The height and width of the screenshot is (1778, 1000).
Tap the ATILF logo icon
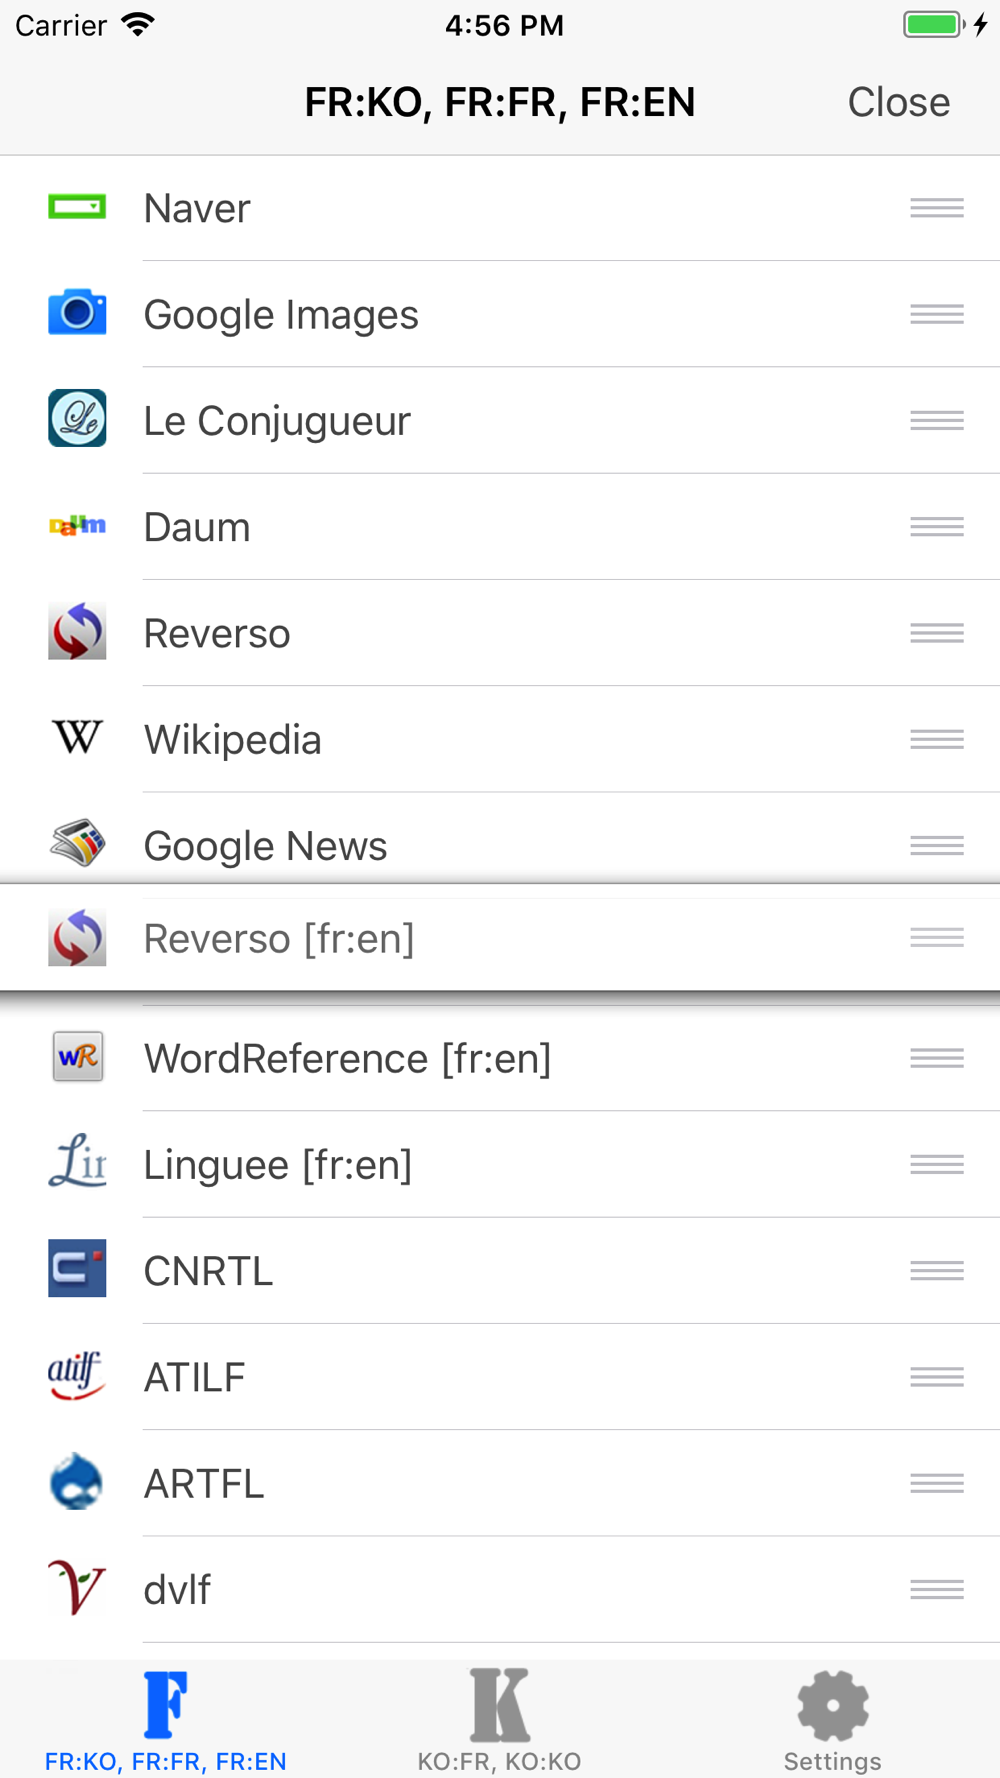click(77, 1375)
